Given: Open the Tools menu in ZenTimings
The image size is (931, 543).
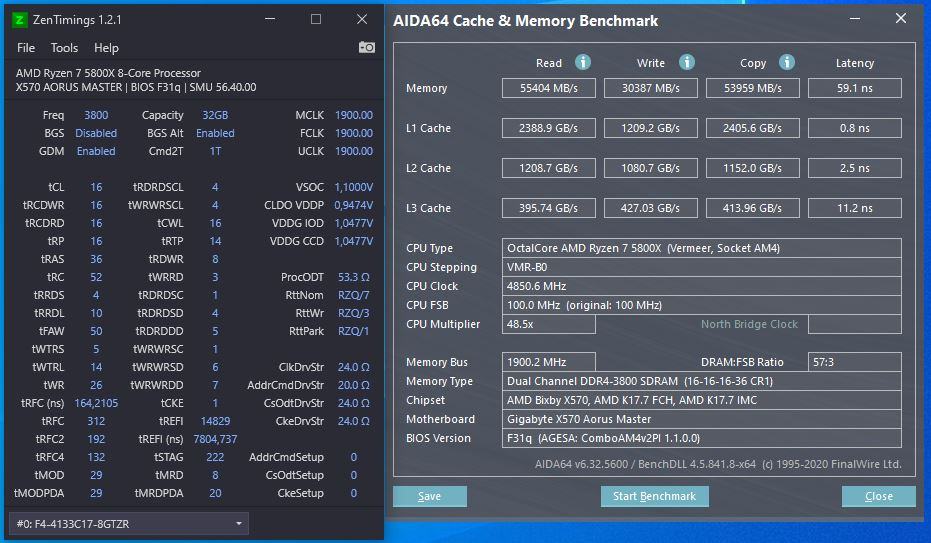Looking at the screenshot, I should point(64,48).
